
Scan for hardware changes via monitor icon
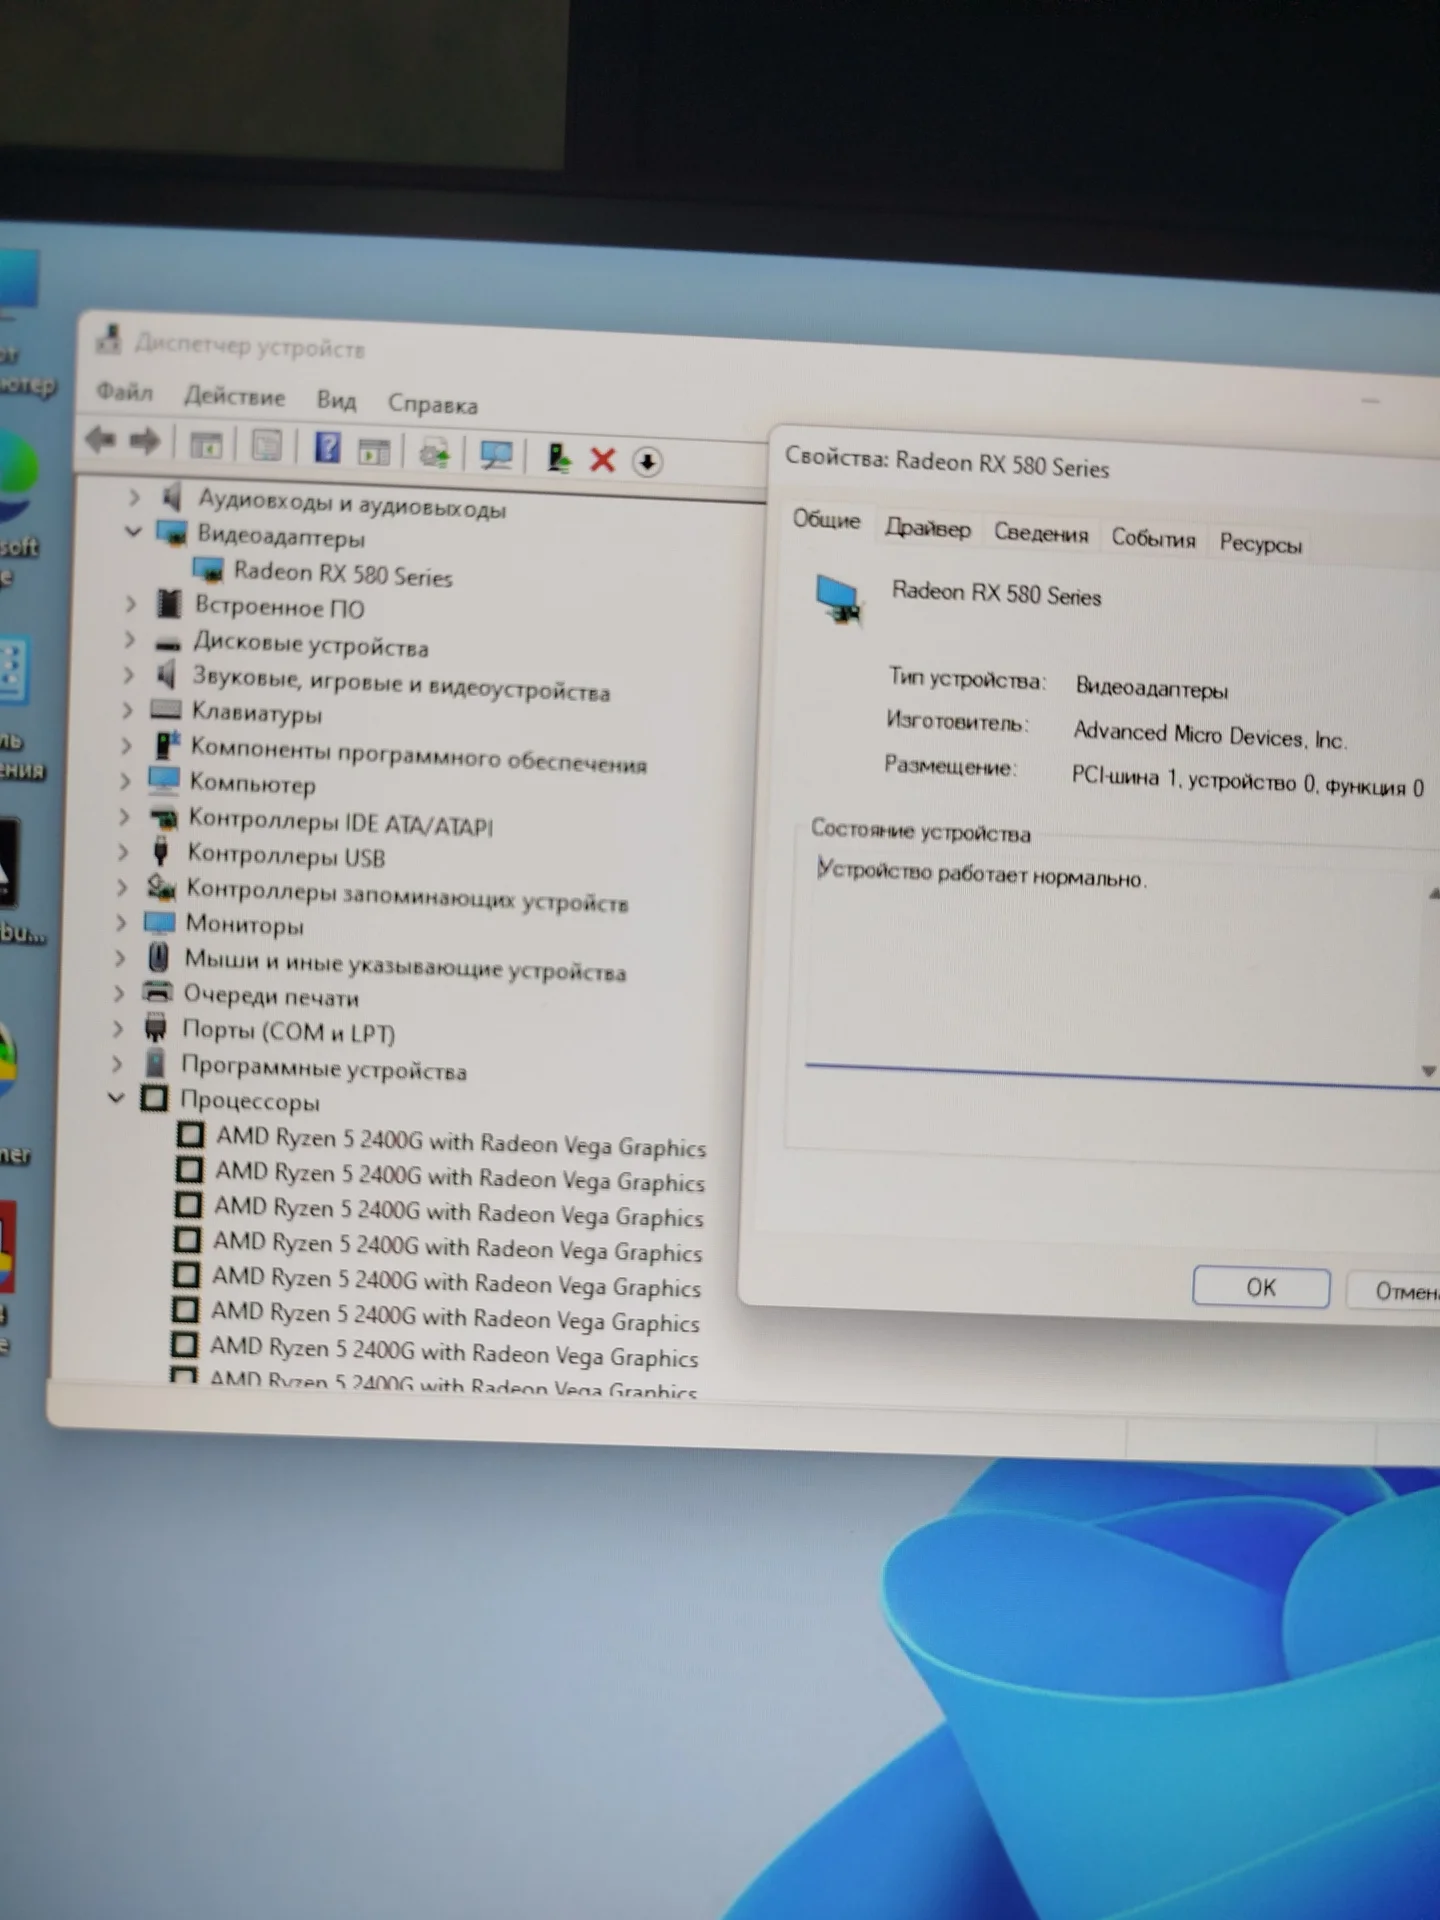point(495,456)
